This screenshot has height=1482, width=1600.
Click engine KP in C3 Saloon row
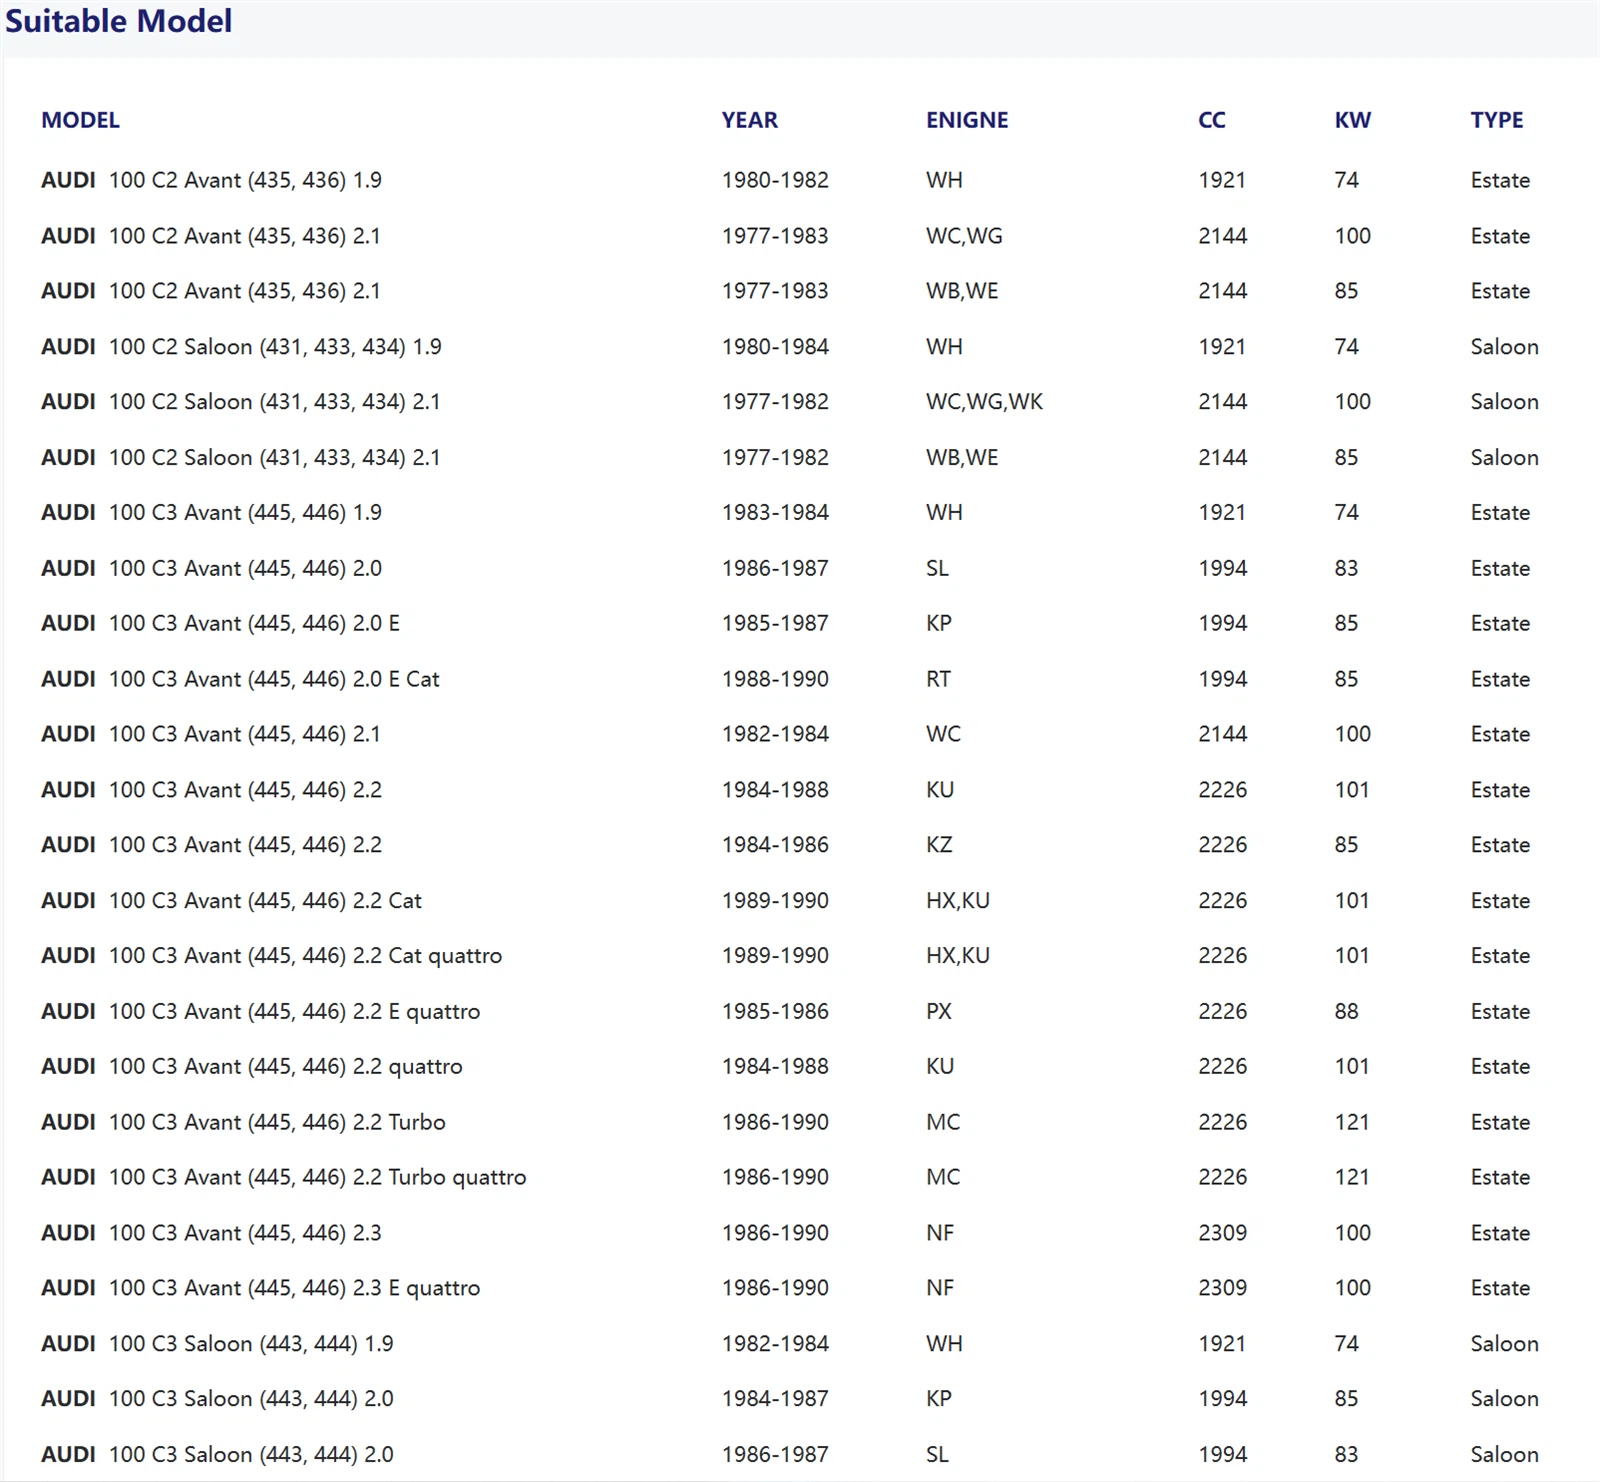tap(939, 1399)
